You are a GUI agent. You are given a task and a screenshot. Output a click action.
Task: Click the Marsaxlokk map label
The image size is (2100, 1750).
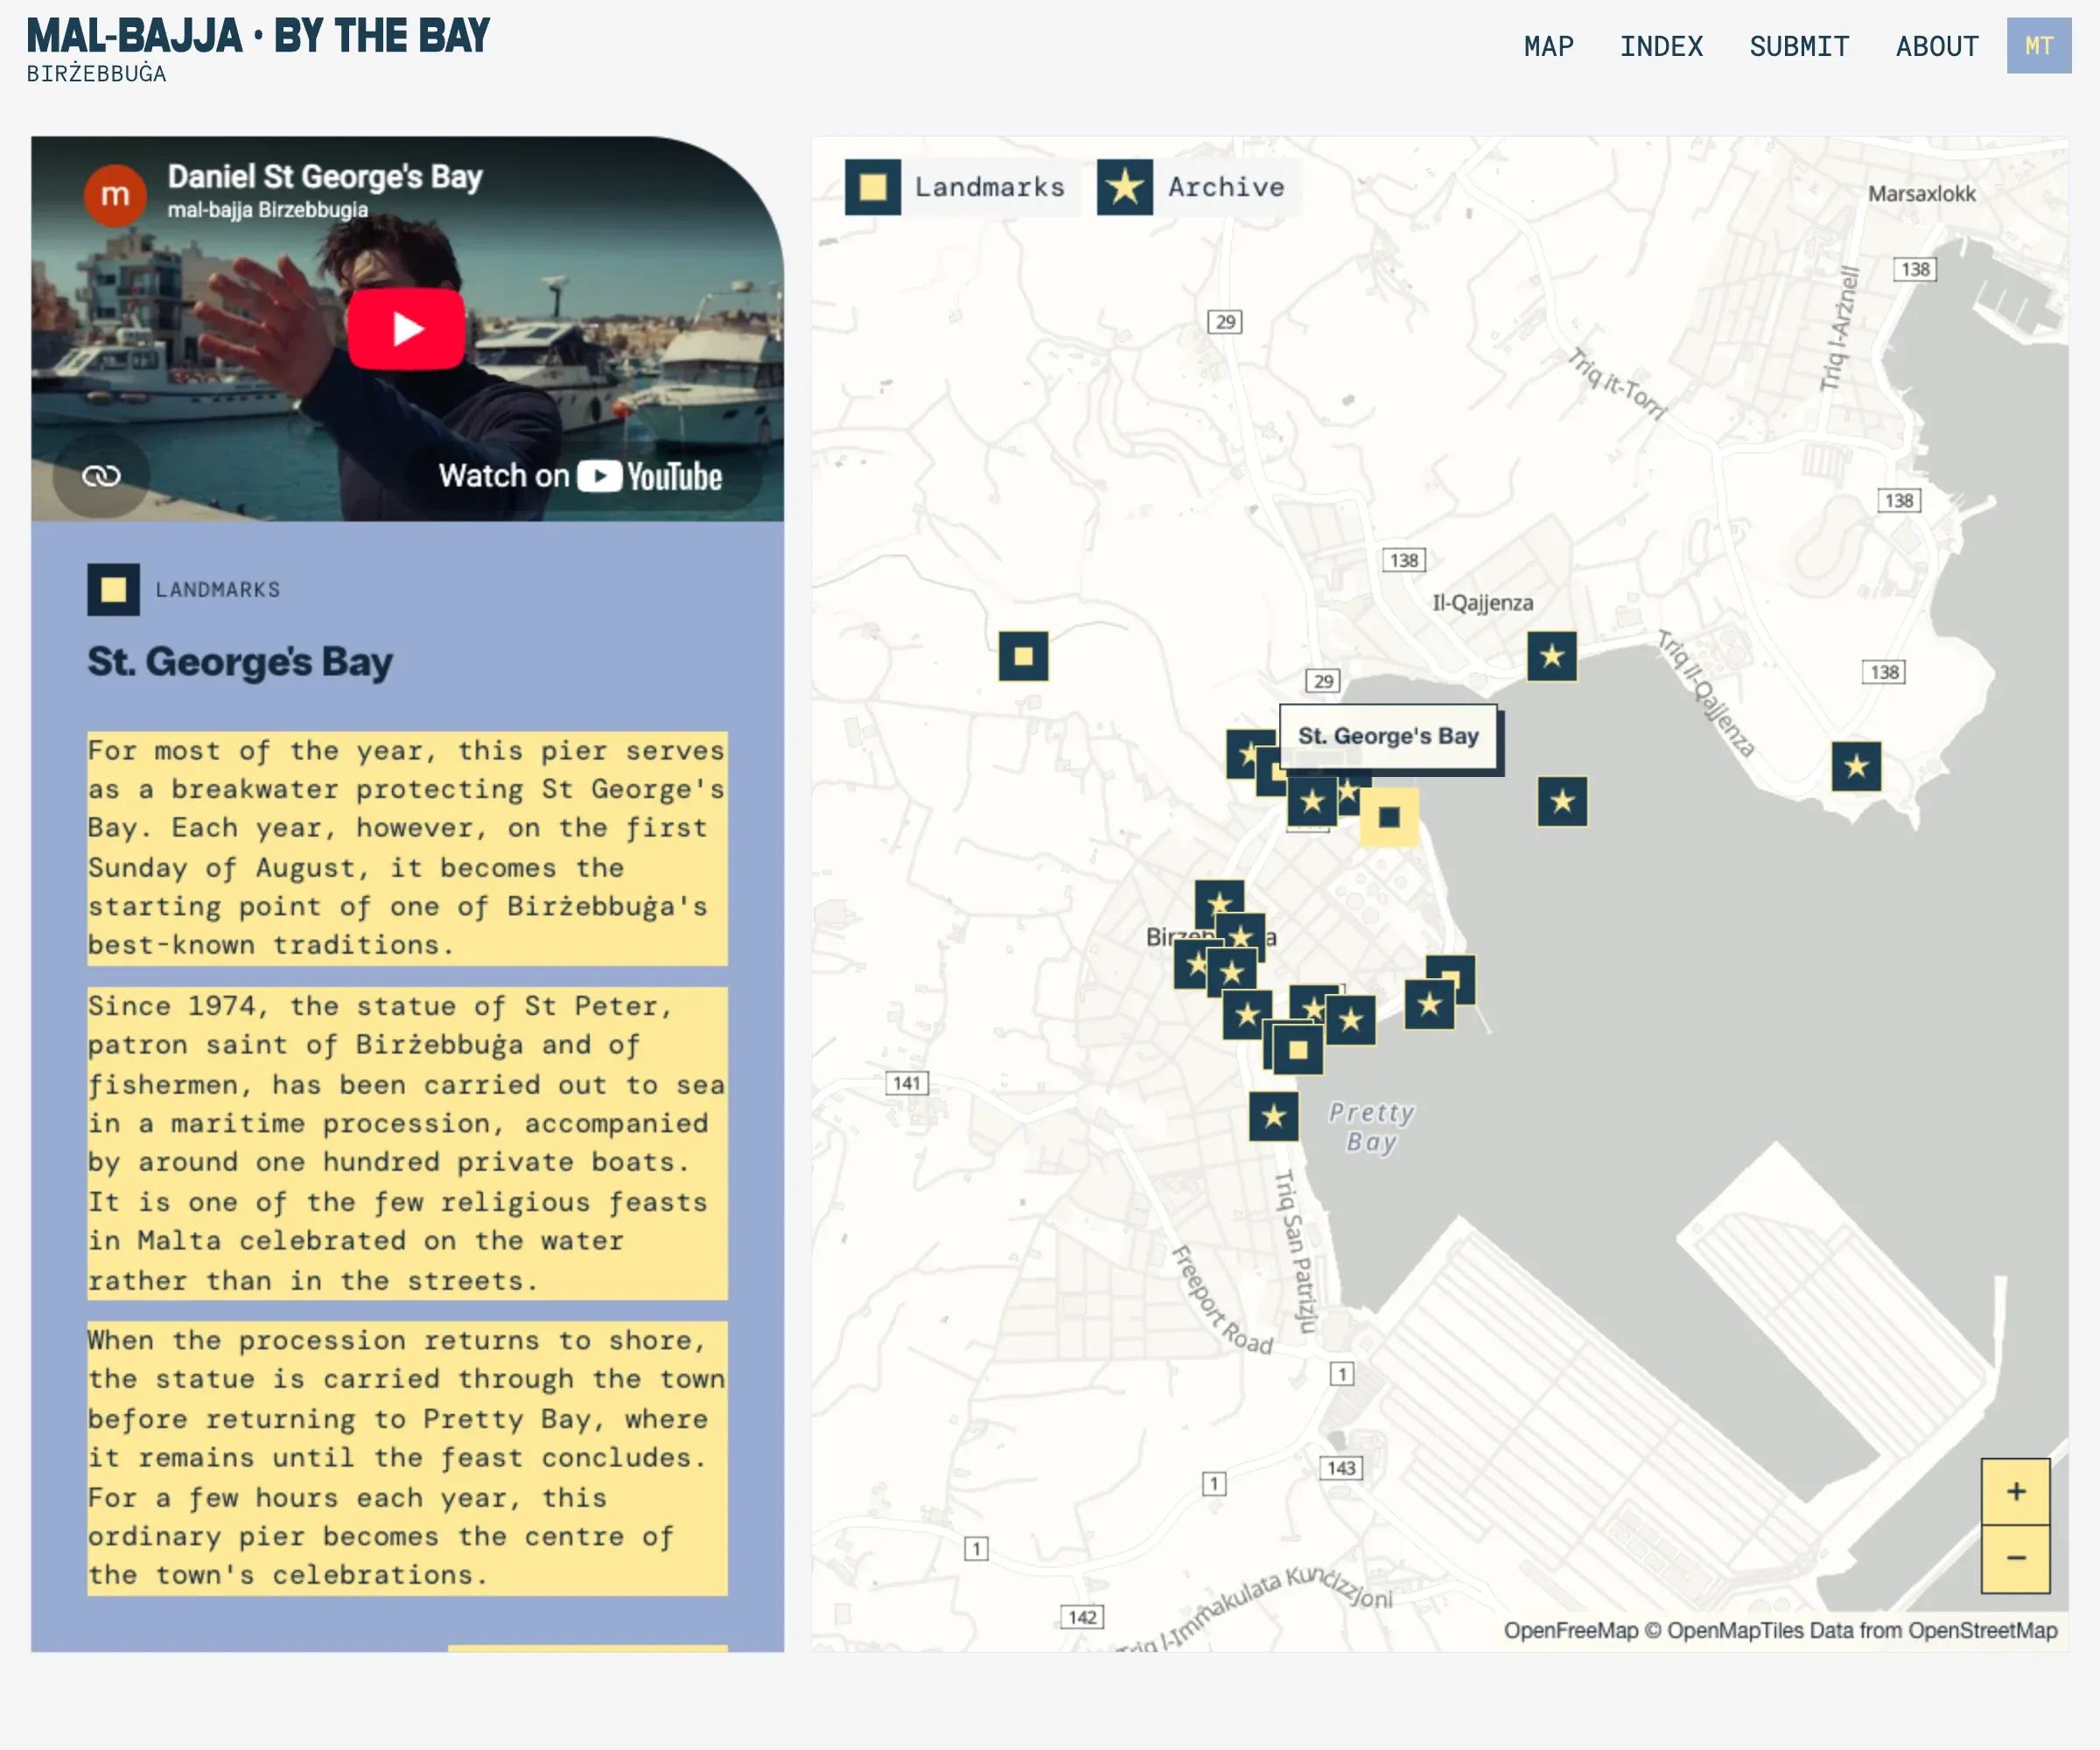pos(1921,194)
